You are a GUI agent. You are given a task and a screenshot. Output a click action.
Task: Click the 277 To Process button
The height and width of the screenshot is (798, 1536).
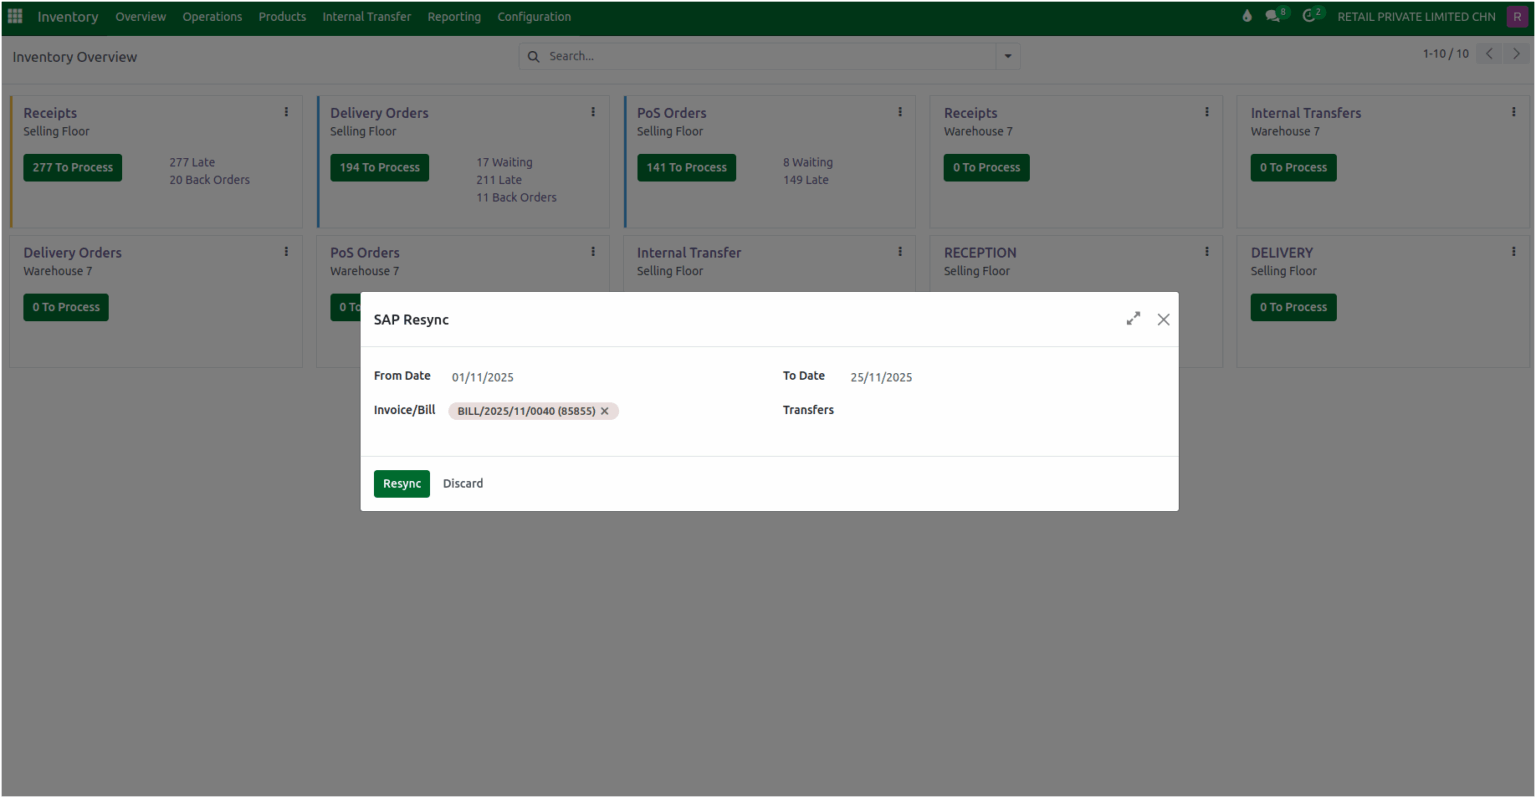(x=73, y=168)
